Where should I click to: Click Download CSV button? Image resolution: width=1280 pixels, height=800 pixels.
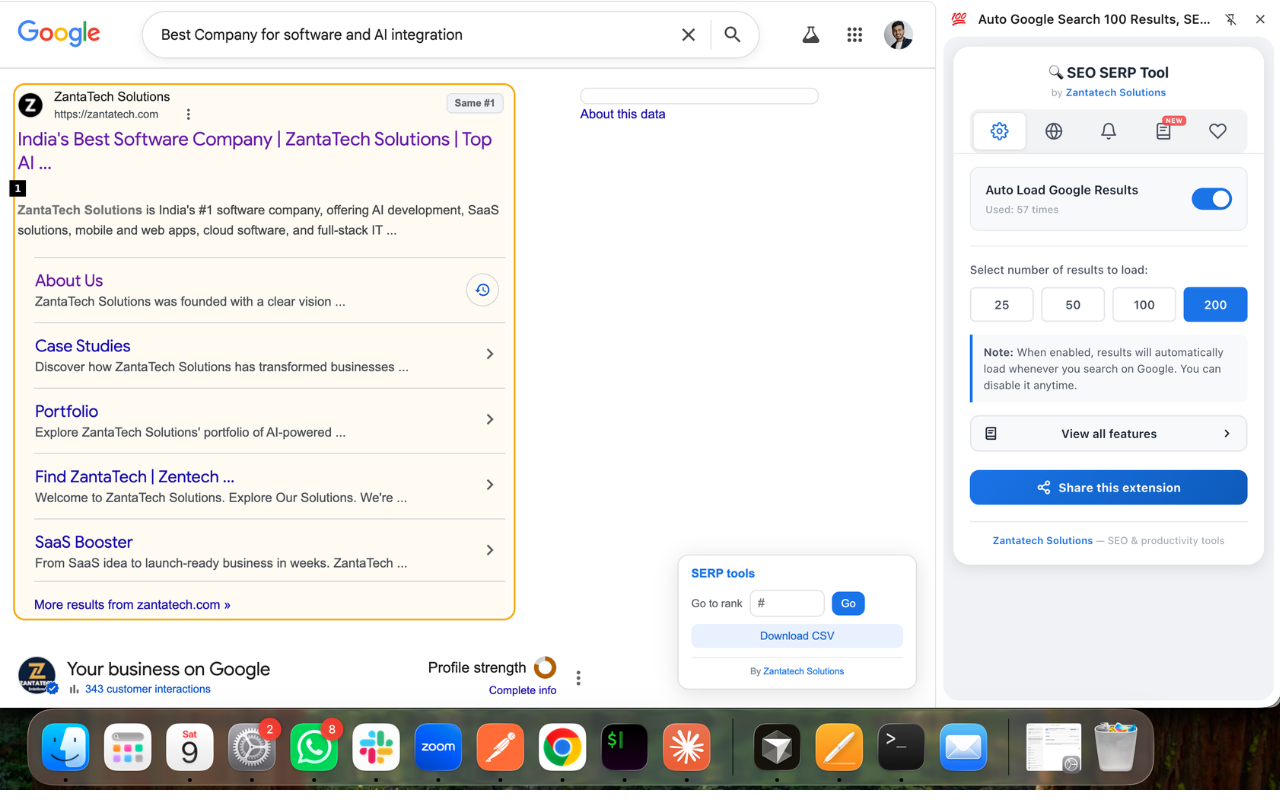click(x=797, y=636)
